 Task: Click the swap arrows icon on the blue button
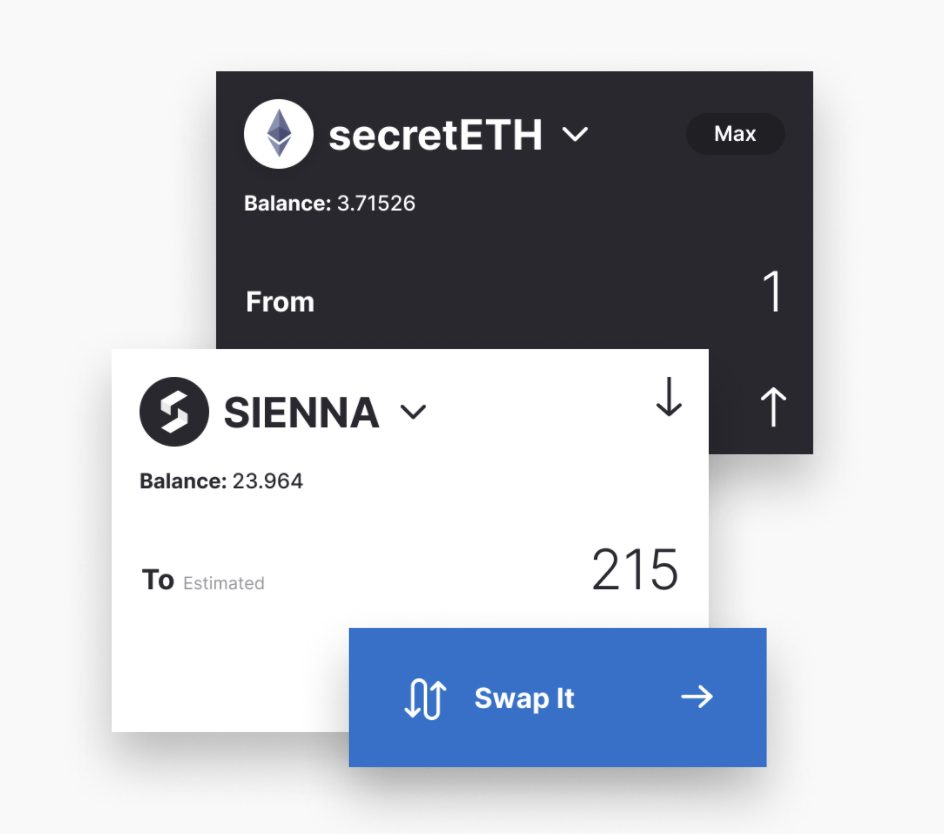[x=423, y=699]
